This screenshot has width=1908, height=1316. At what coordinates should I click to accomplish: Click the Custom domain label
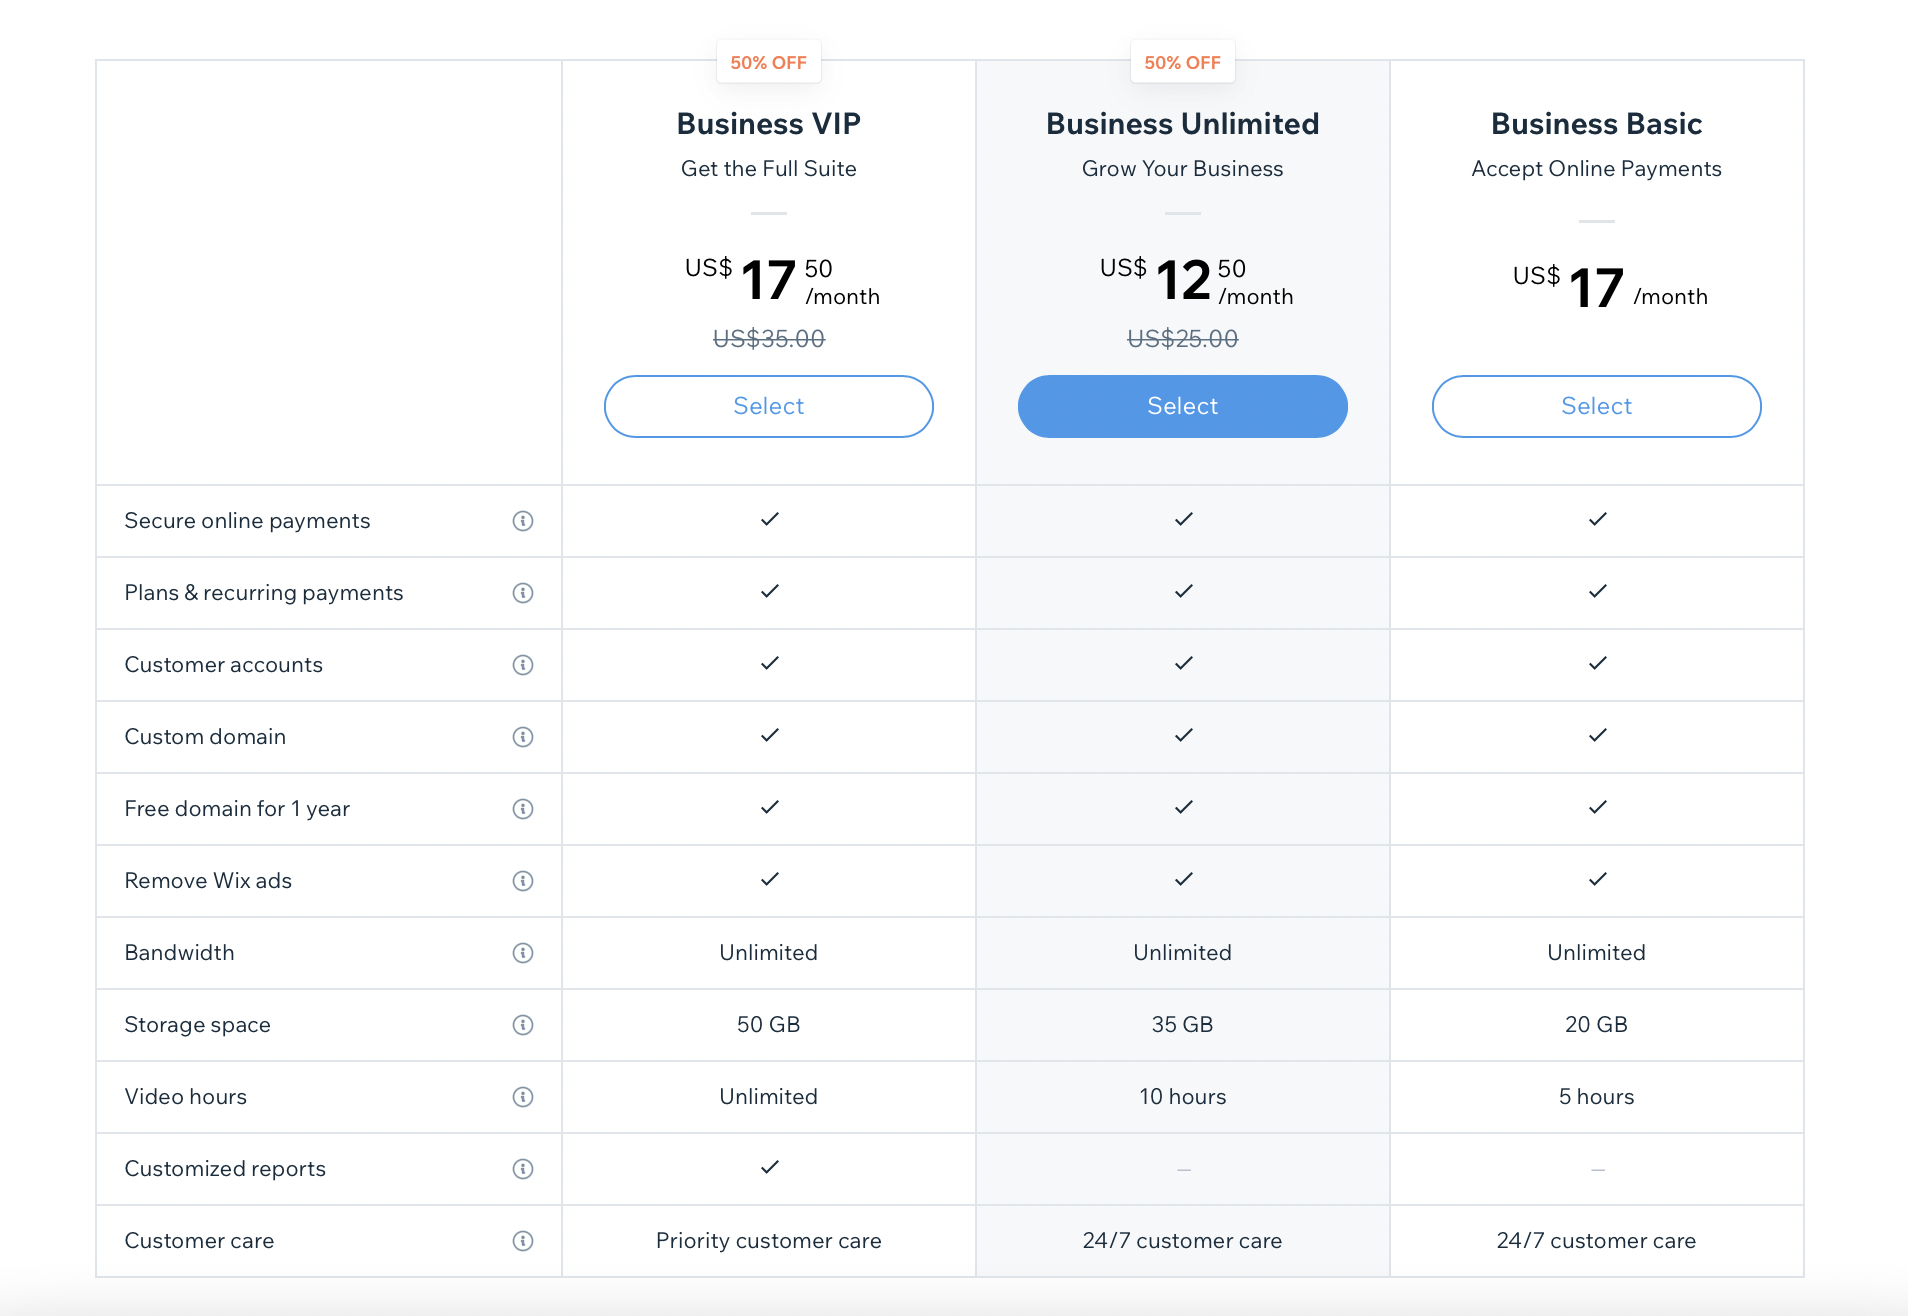click(205, 737)
